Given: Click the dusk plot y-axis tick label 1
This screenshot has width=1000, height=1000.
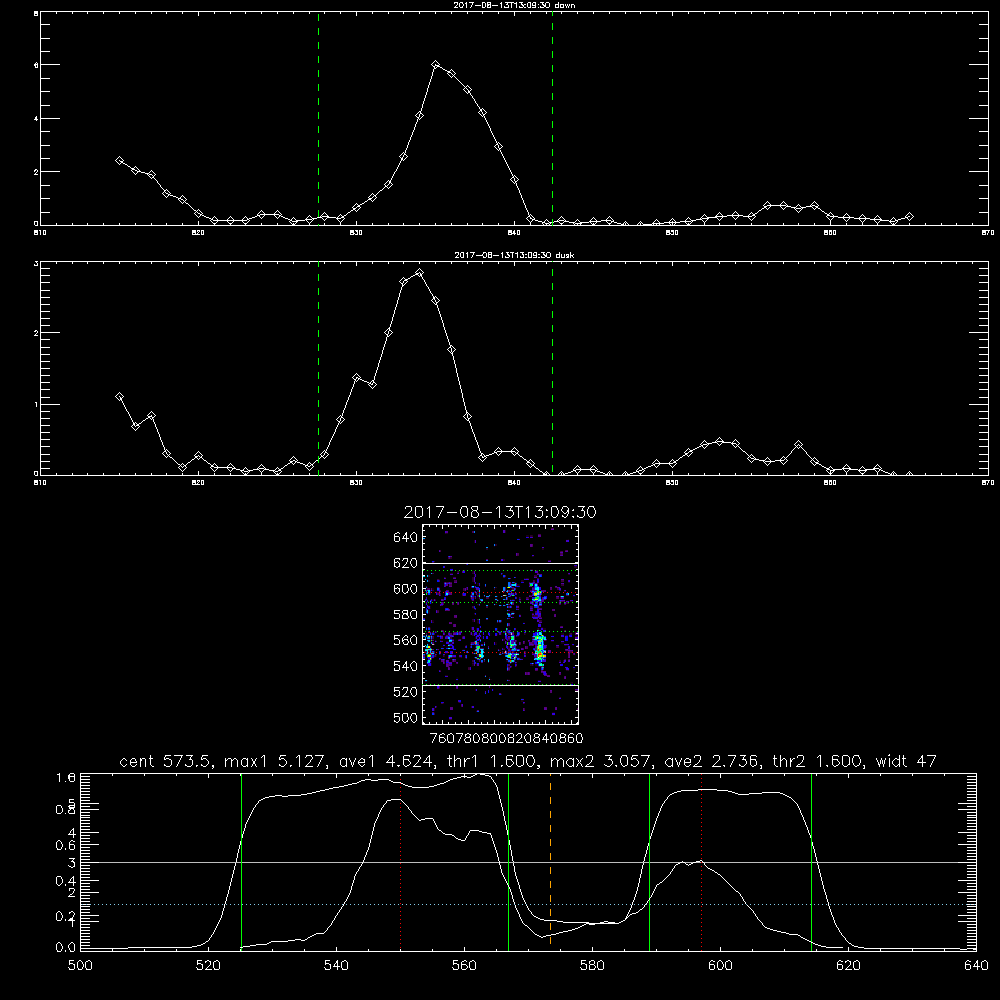Looking at the screenshot, I should click(x=36, y=404).
